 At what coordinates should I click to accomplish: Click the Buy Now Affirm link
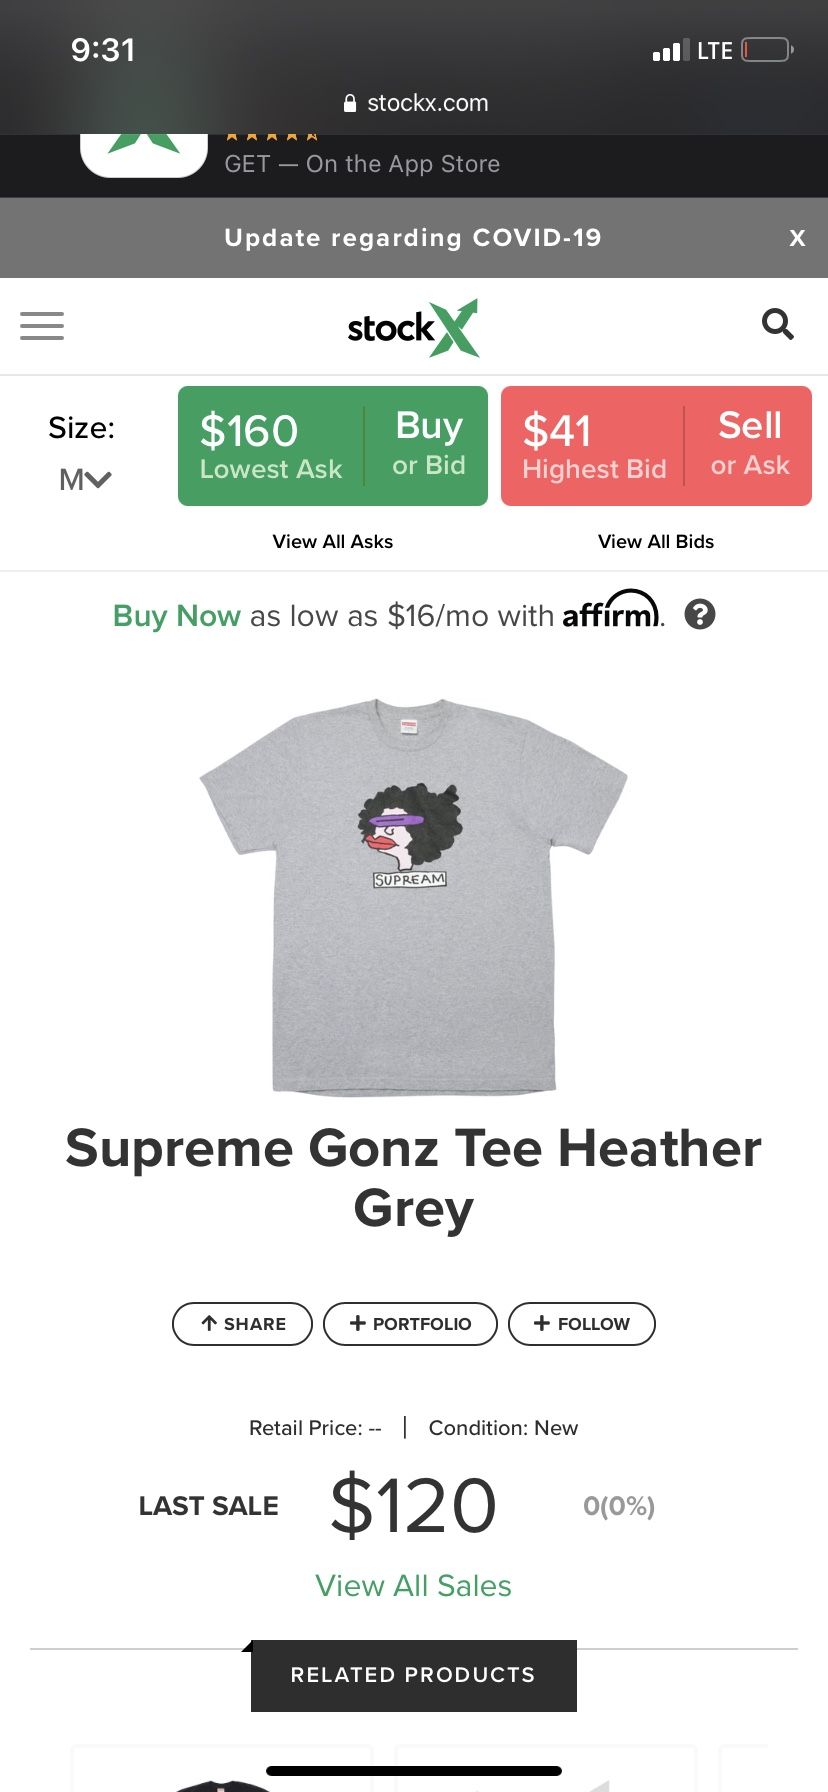[x=177, y=615]
